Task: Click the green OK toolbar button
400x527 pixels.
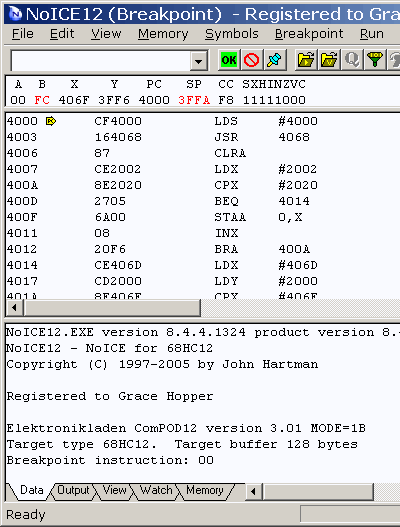Action: click(x=229, y=60)
